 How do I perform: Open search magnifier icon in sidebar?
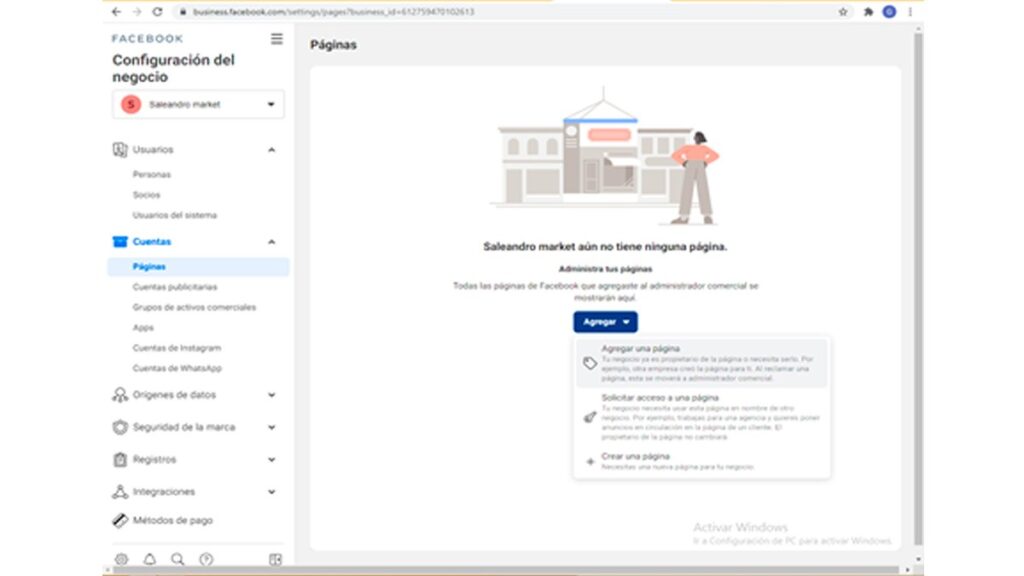(178, 559)
